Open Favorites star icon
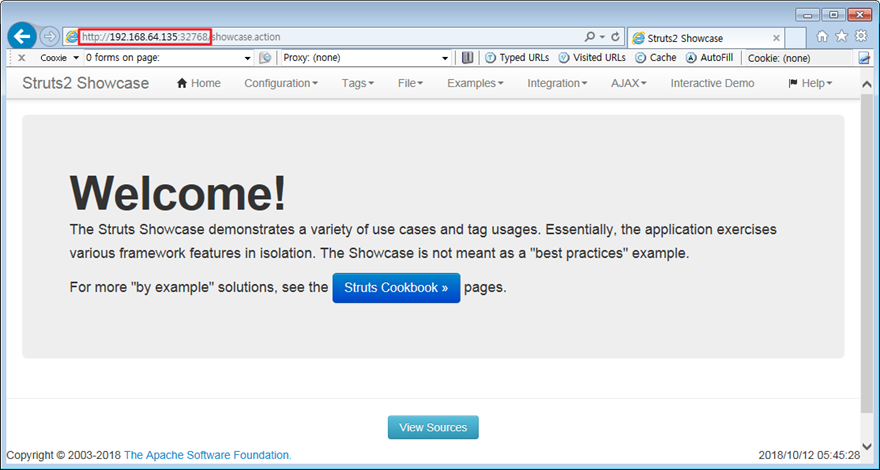880x470 pixels. (841, 36)
